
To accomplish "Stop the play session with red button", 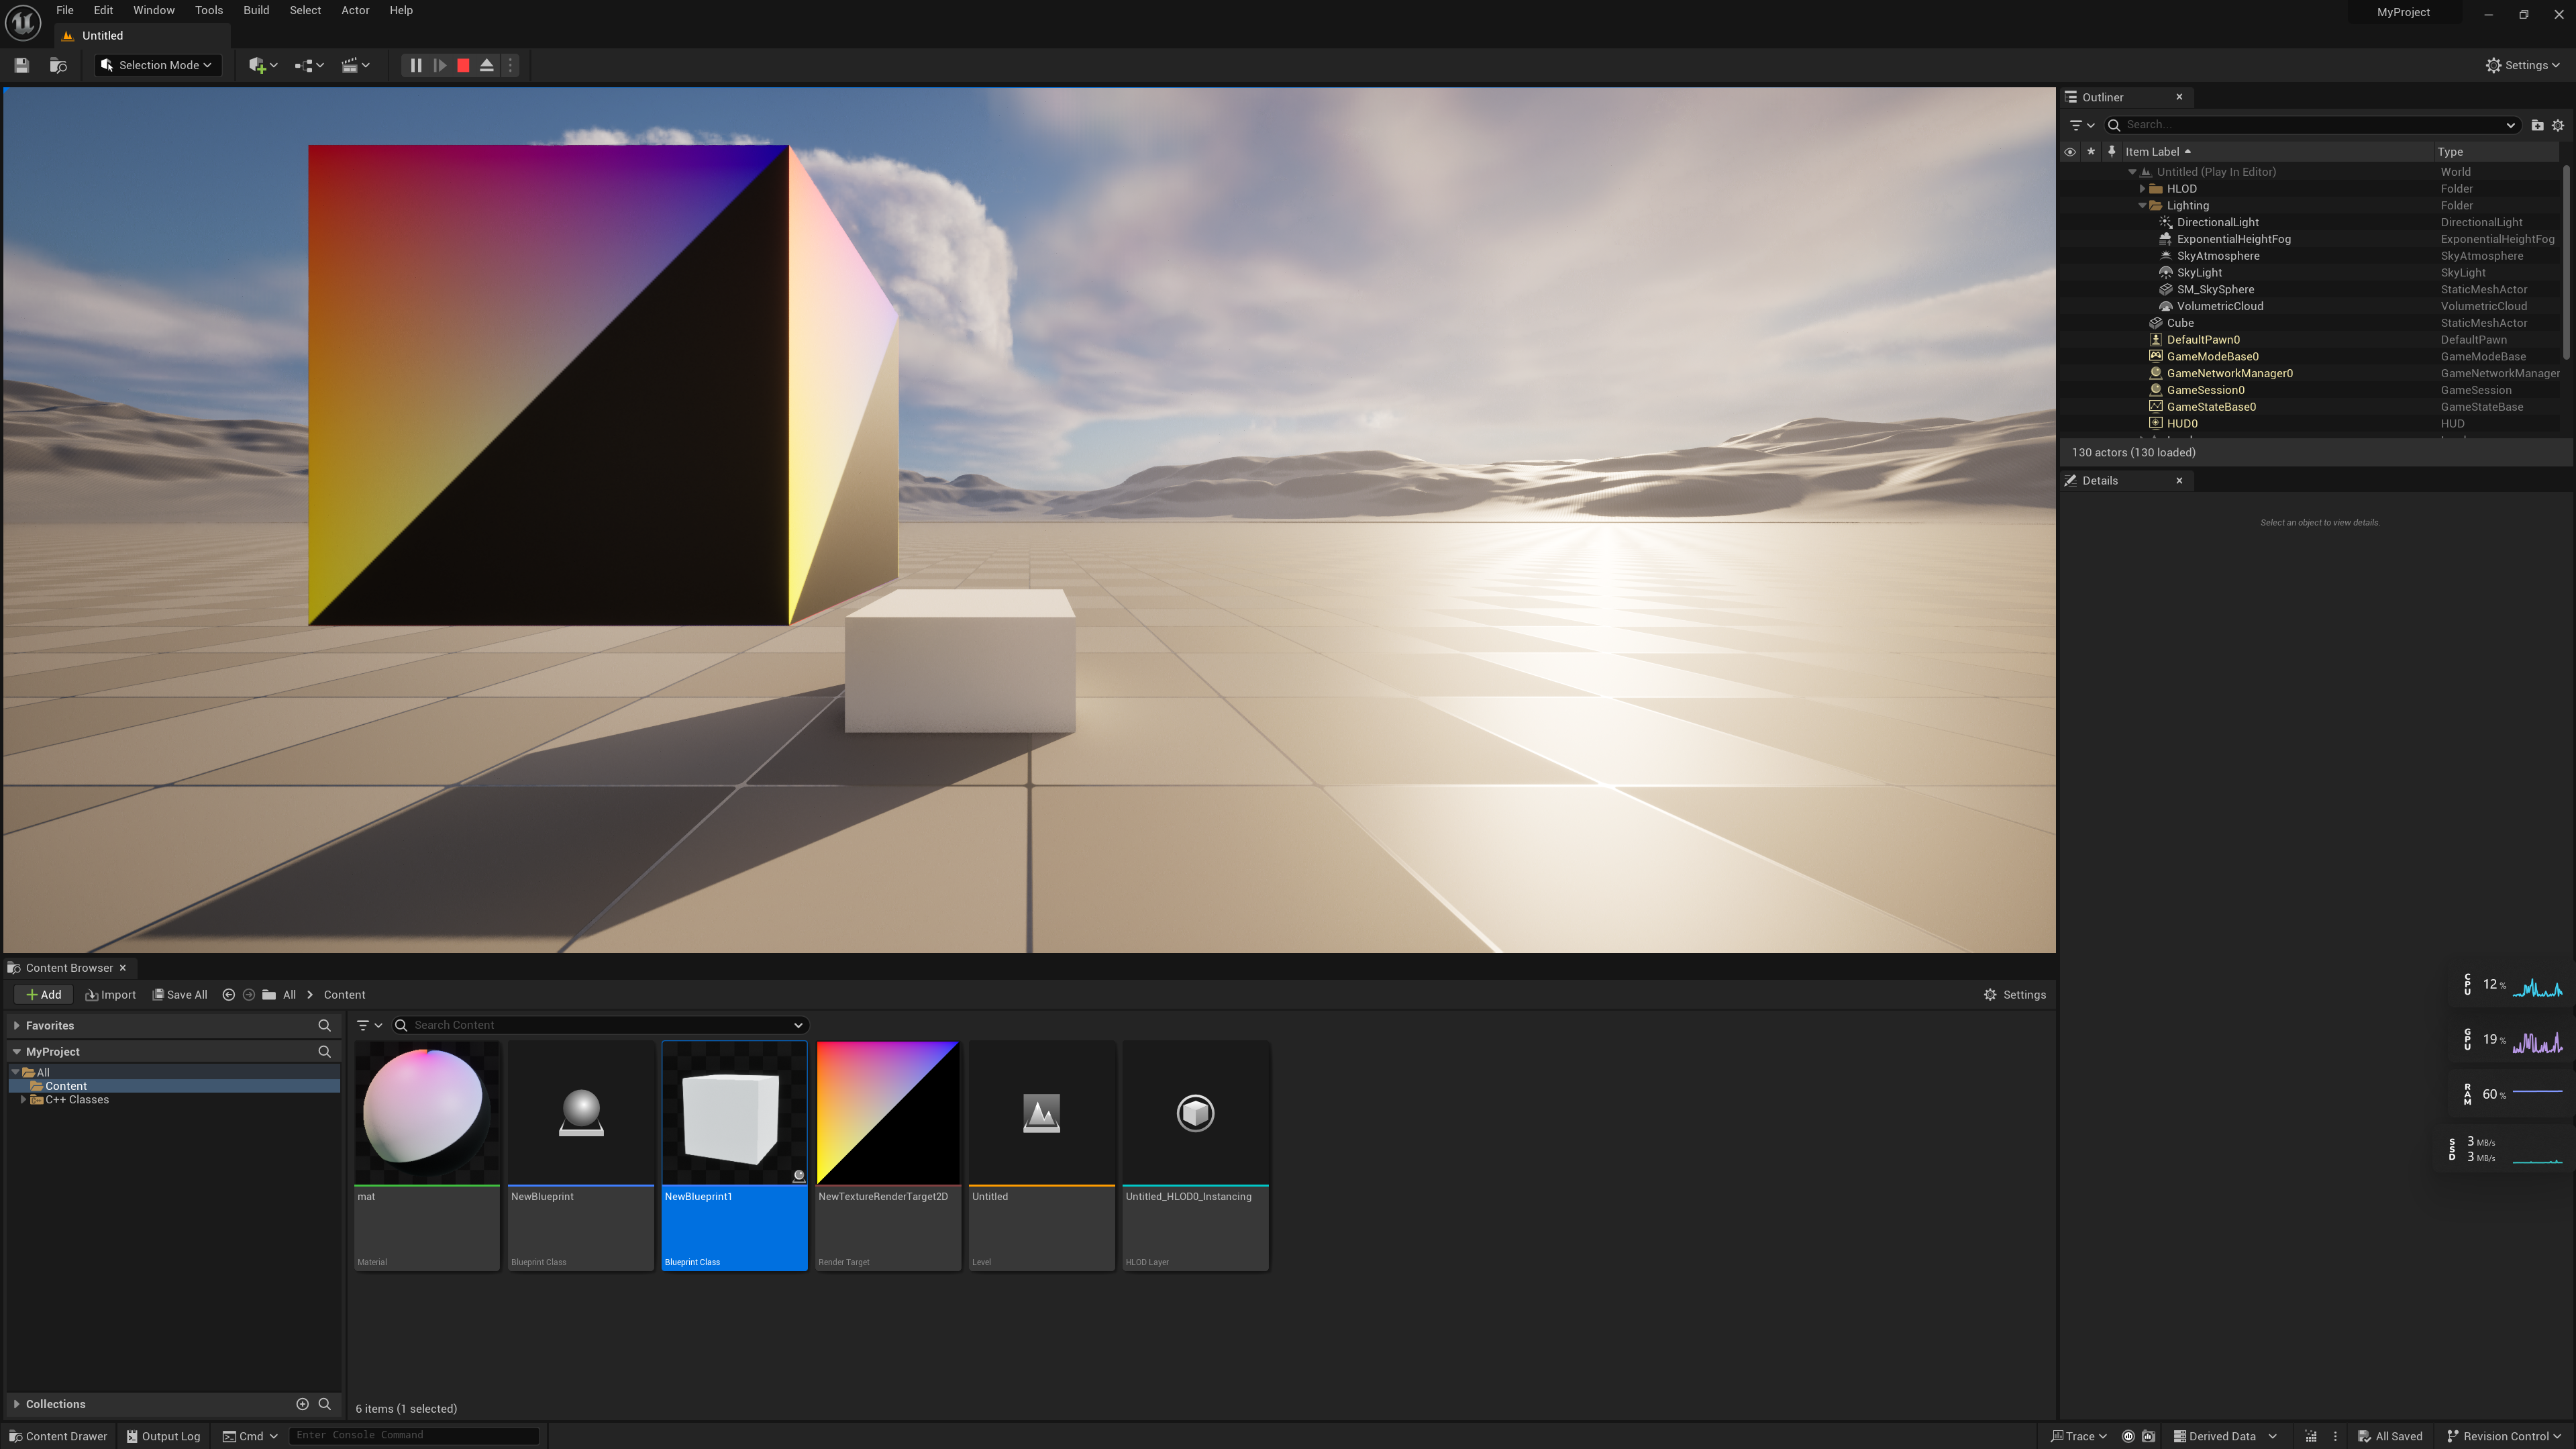I will (x=463, y=65).
